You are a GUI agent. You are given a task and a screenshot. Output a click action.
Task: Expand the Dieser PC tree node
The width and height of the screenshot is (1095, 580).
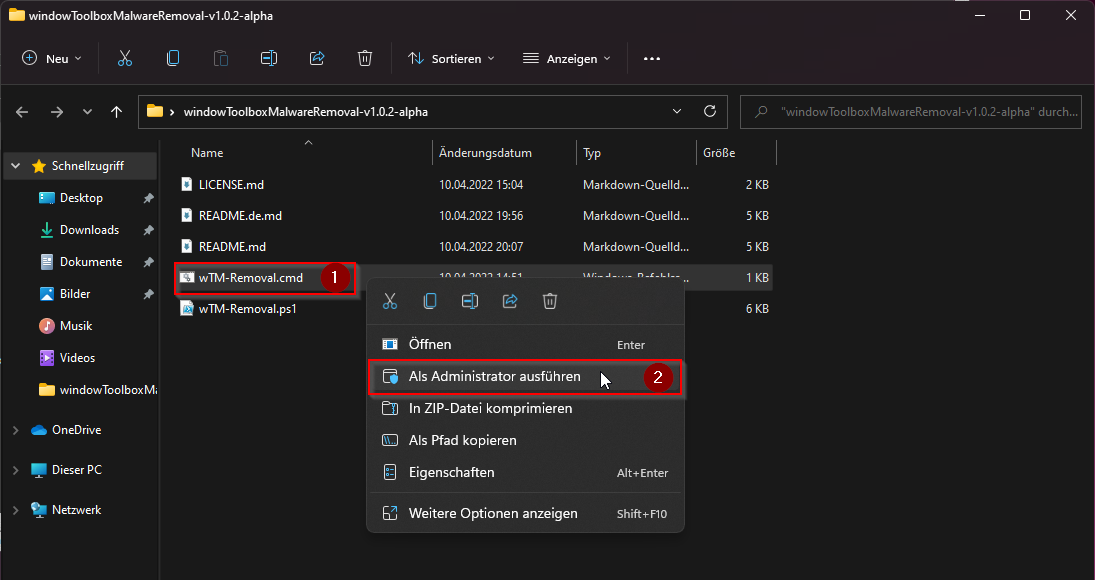[15, 470]
